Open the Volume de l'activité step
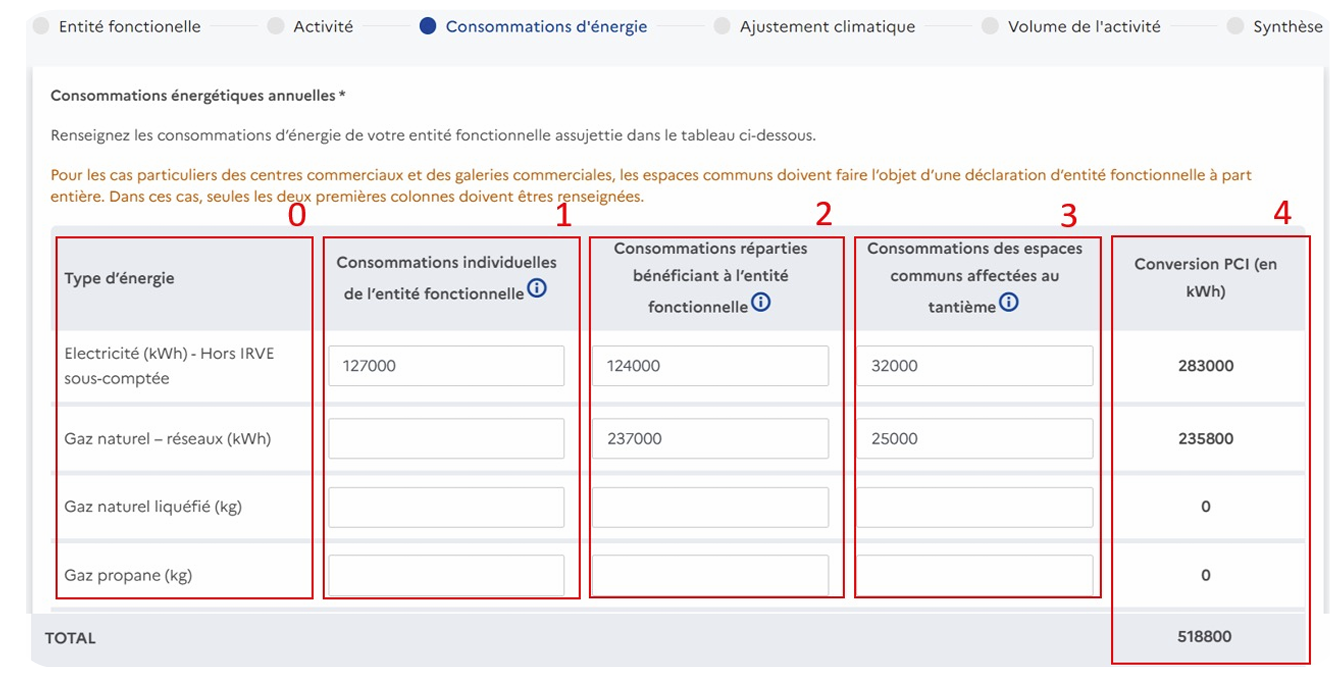1339x678 pixels. click(1083, 27)
